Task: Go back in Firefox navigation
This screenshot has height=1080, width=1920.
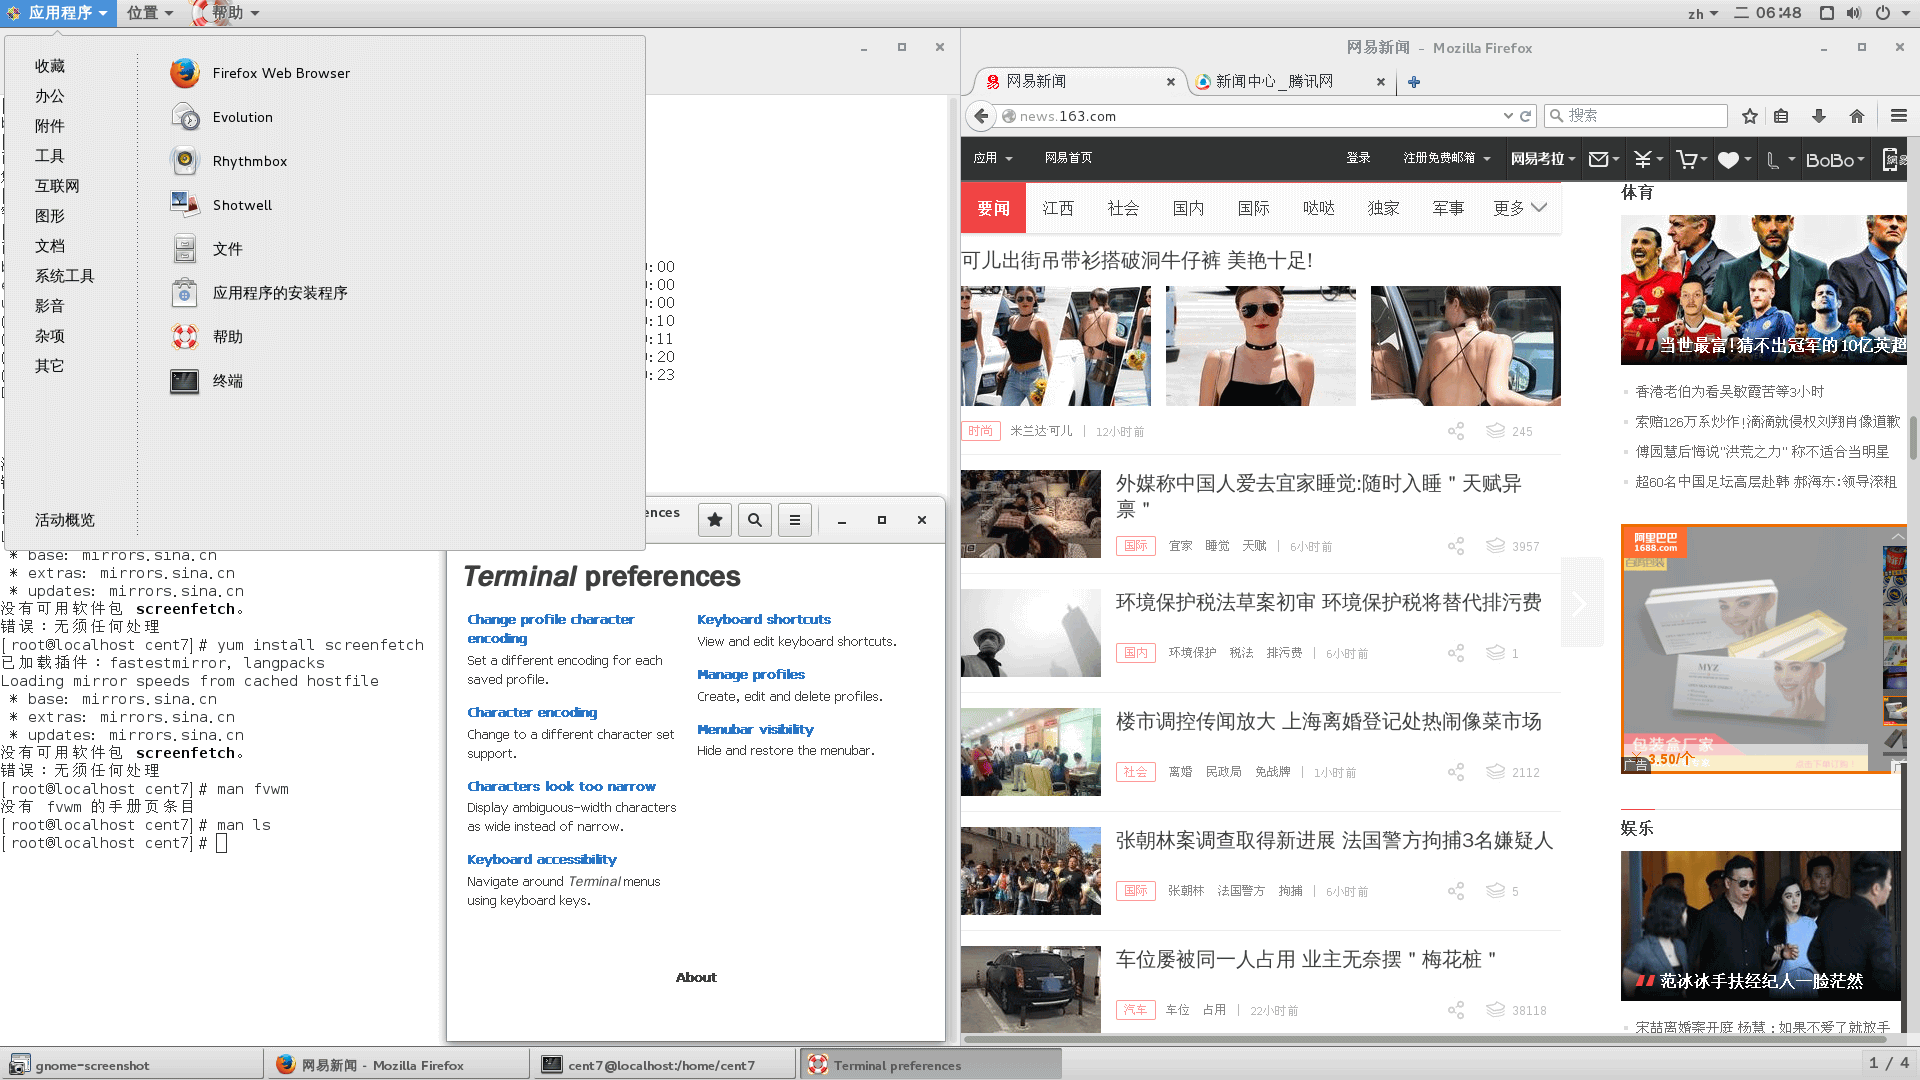Action: point(982,116)
